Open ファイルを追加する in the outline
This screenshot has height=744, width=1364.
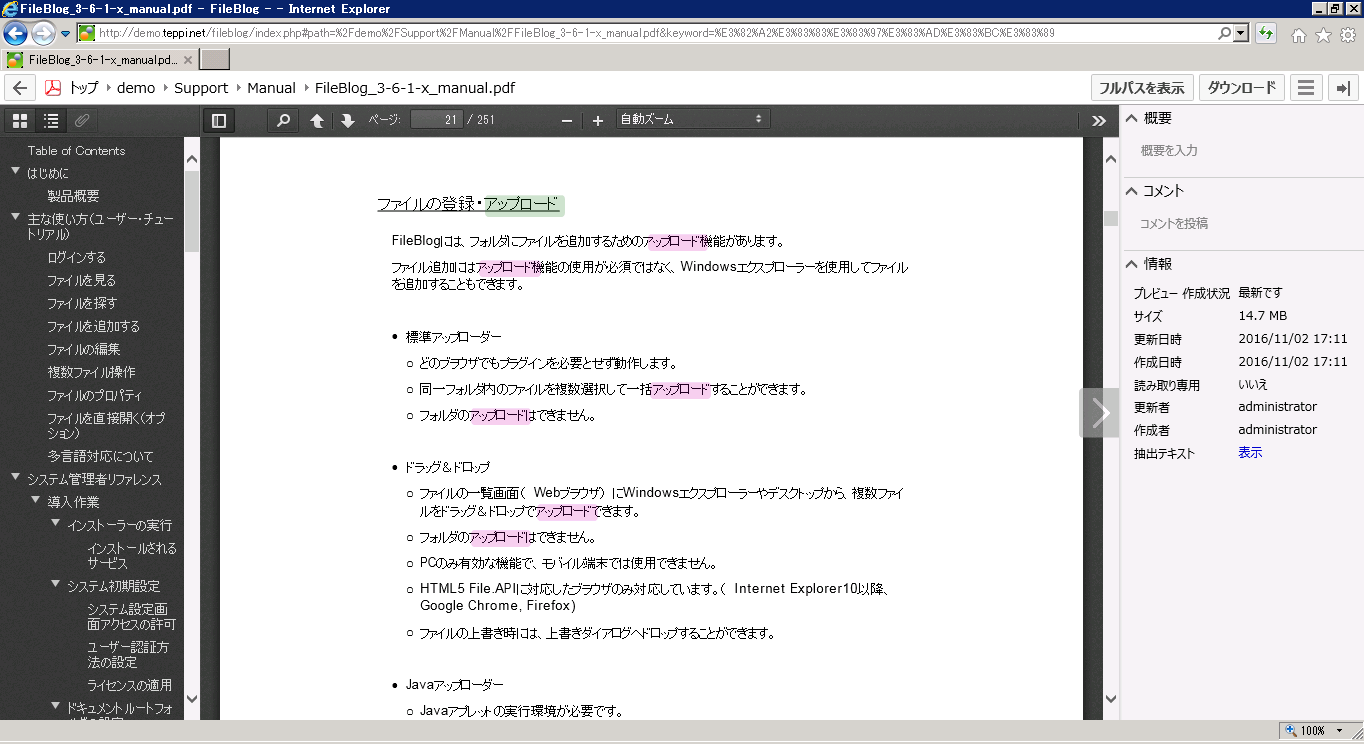click(x=93, y=326)
